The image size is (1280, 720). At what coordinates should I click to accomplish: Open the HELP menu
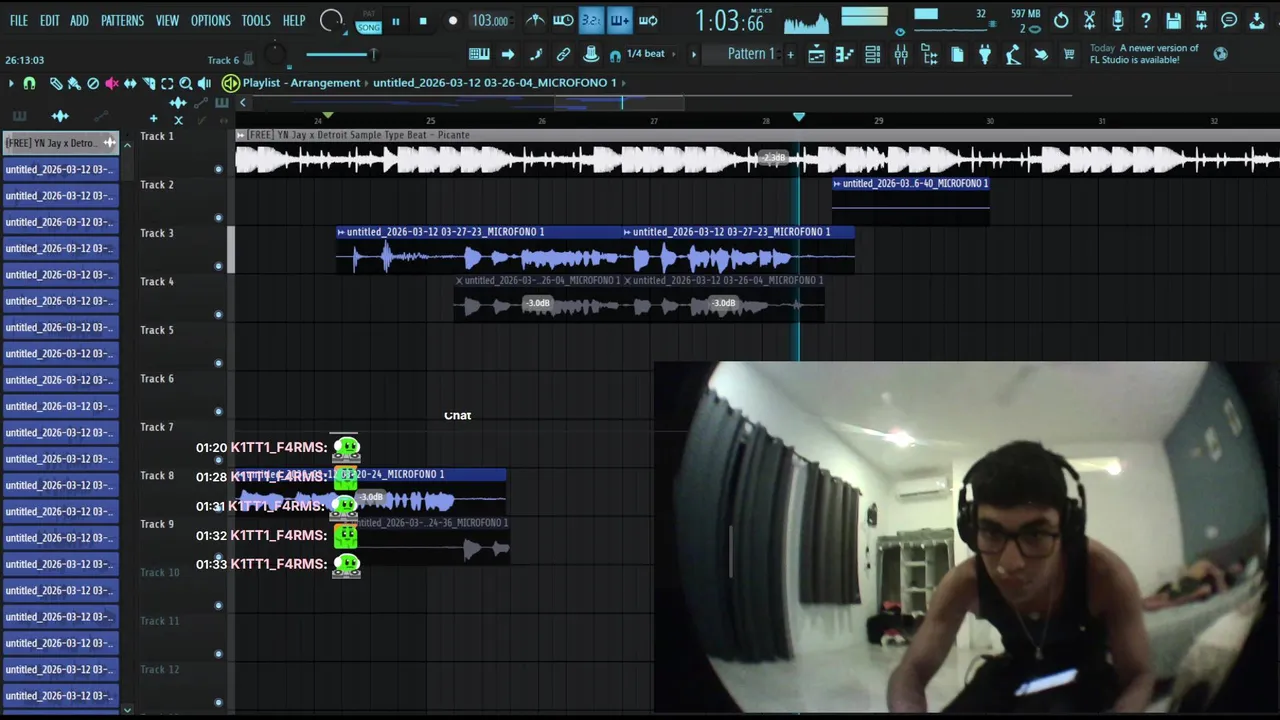294,20
